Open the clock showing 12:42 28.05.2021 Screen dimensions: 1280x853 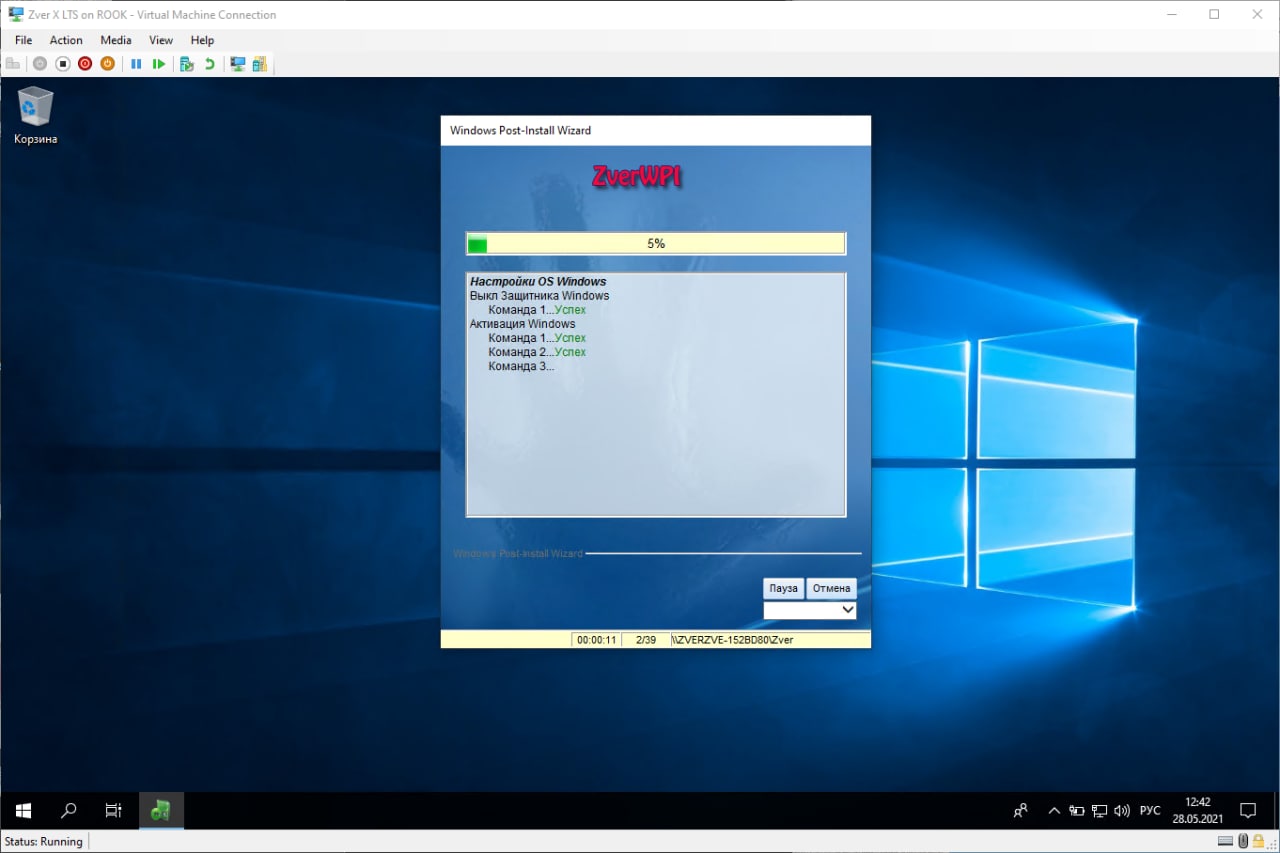click(1197, 811)
